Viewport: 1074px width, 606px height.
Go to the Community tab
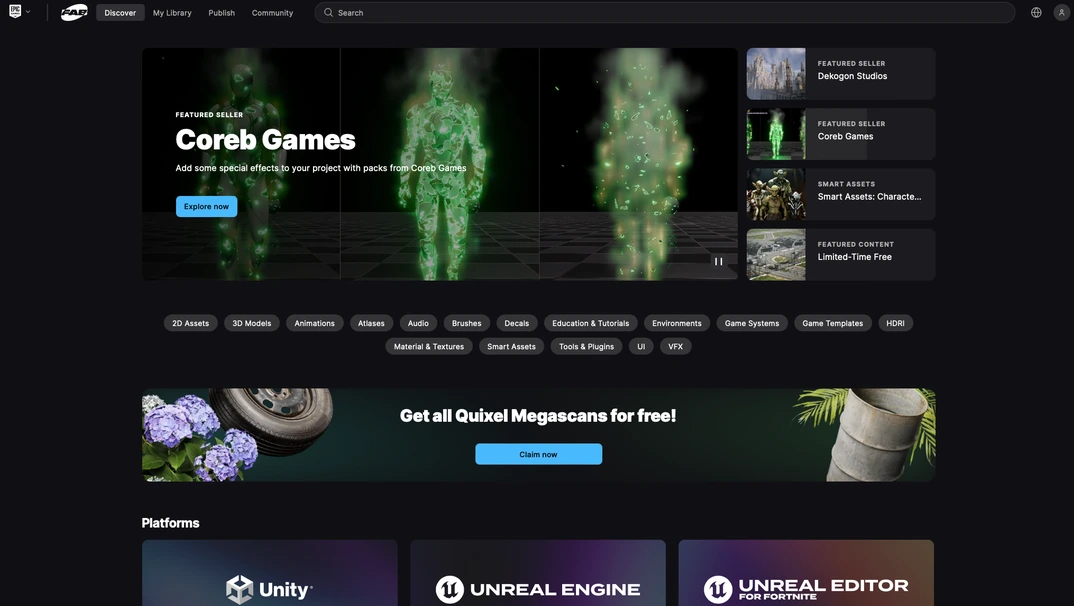coord(272,13)
